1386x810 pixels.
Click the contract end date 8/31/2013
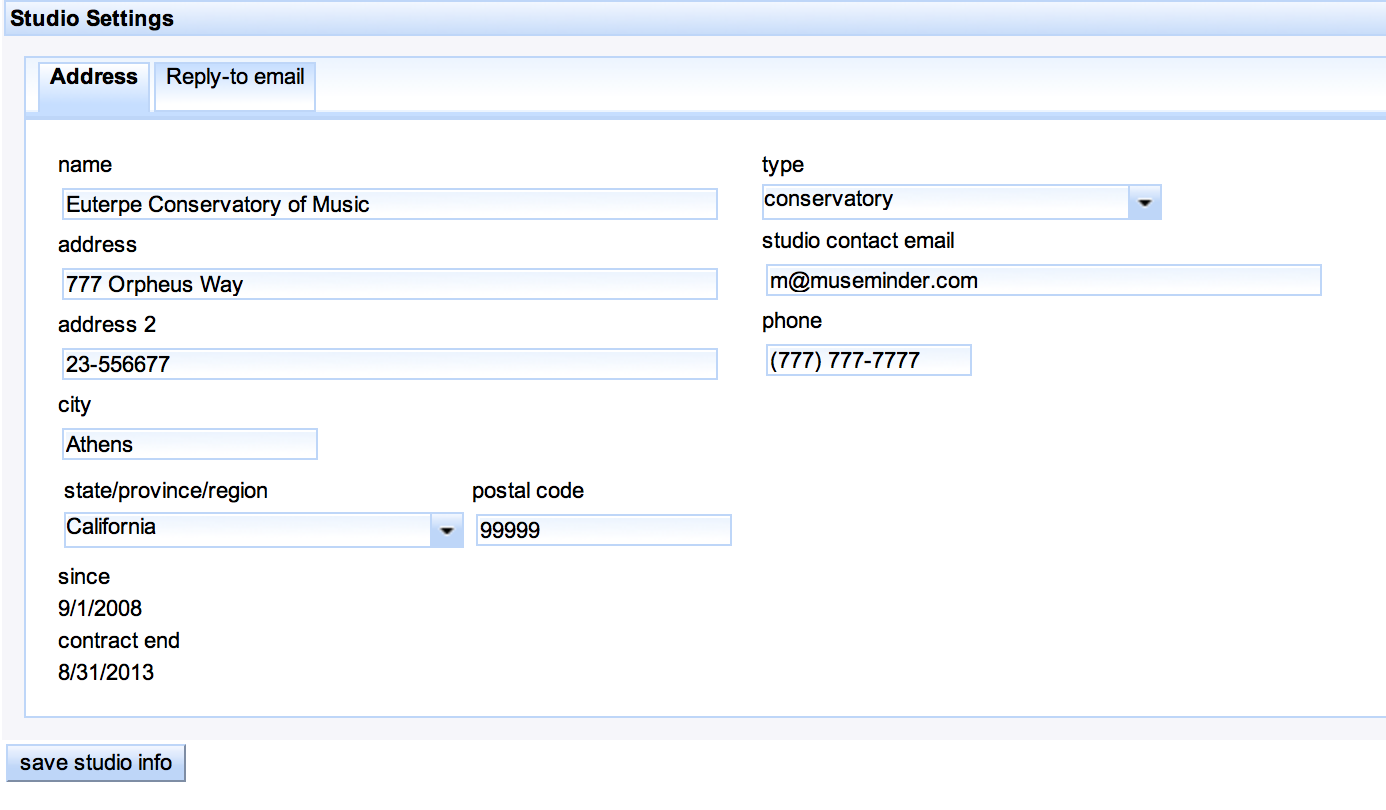pos(106,672)
